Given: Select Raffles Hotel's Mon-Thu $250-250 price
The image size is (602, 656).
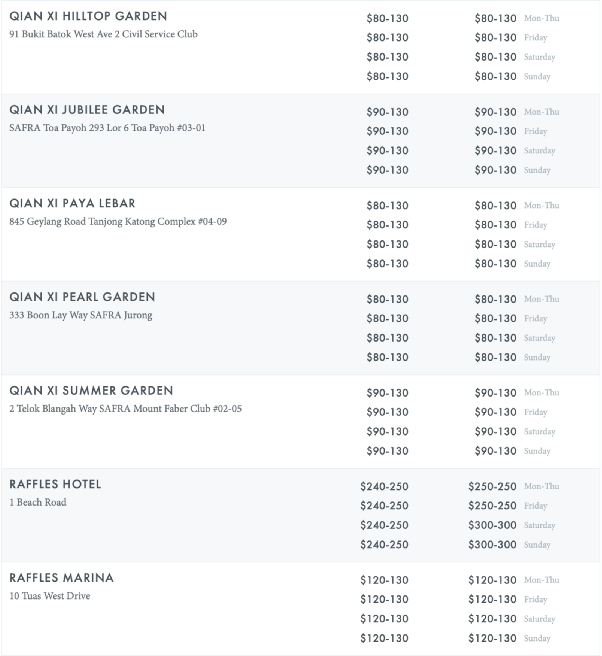Looking at the screenshot, I should pyautogui.click(x=492, y=486).
